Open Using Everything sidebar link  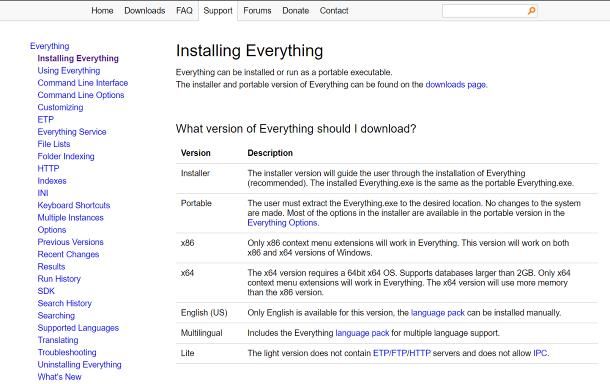point(69,71)
